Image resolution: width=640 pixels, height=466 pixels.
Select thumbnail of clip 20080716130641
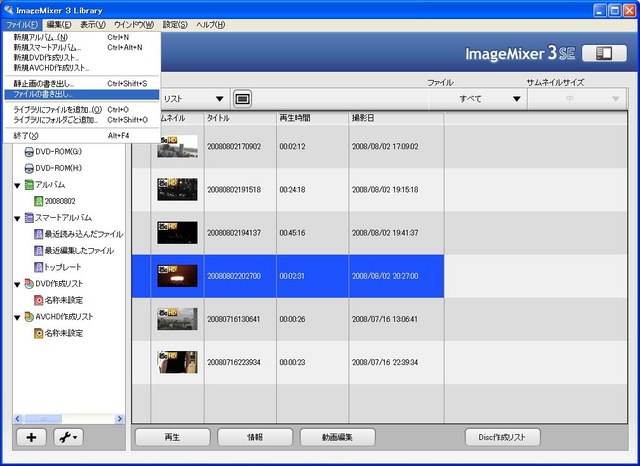pyautogui.click(x=178, y=319)
